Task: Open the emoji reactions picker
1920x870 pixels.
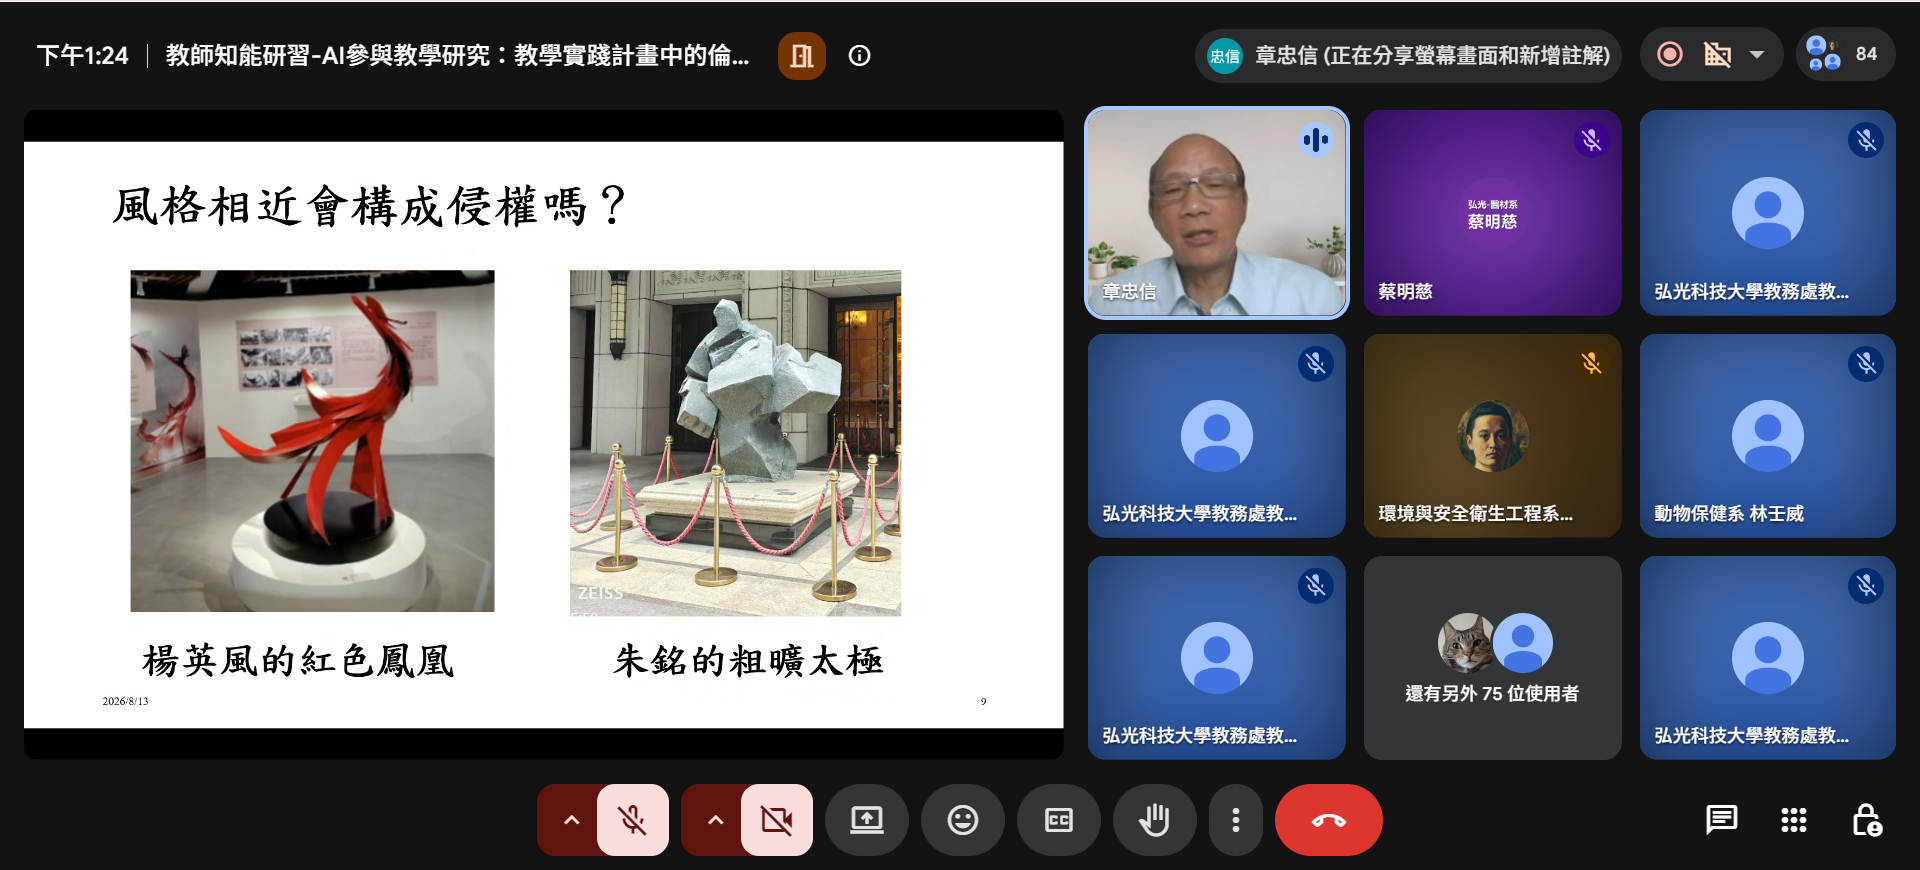Action: pyautogui.click(x=963, y=821)
